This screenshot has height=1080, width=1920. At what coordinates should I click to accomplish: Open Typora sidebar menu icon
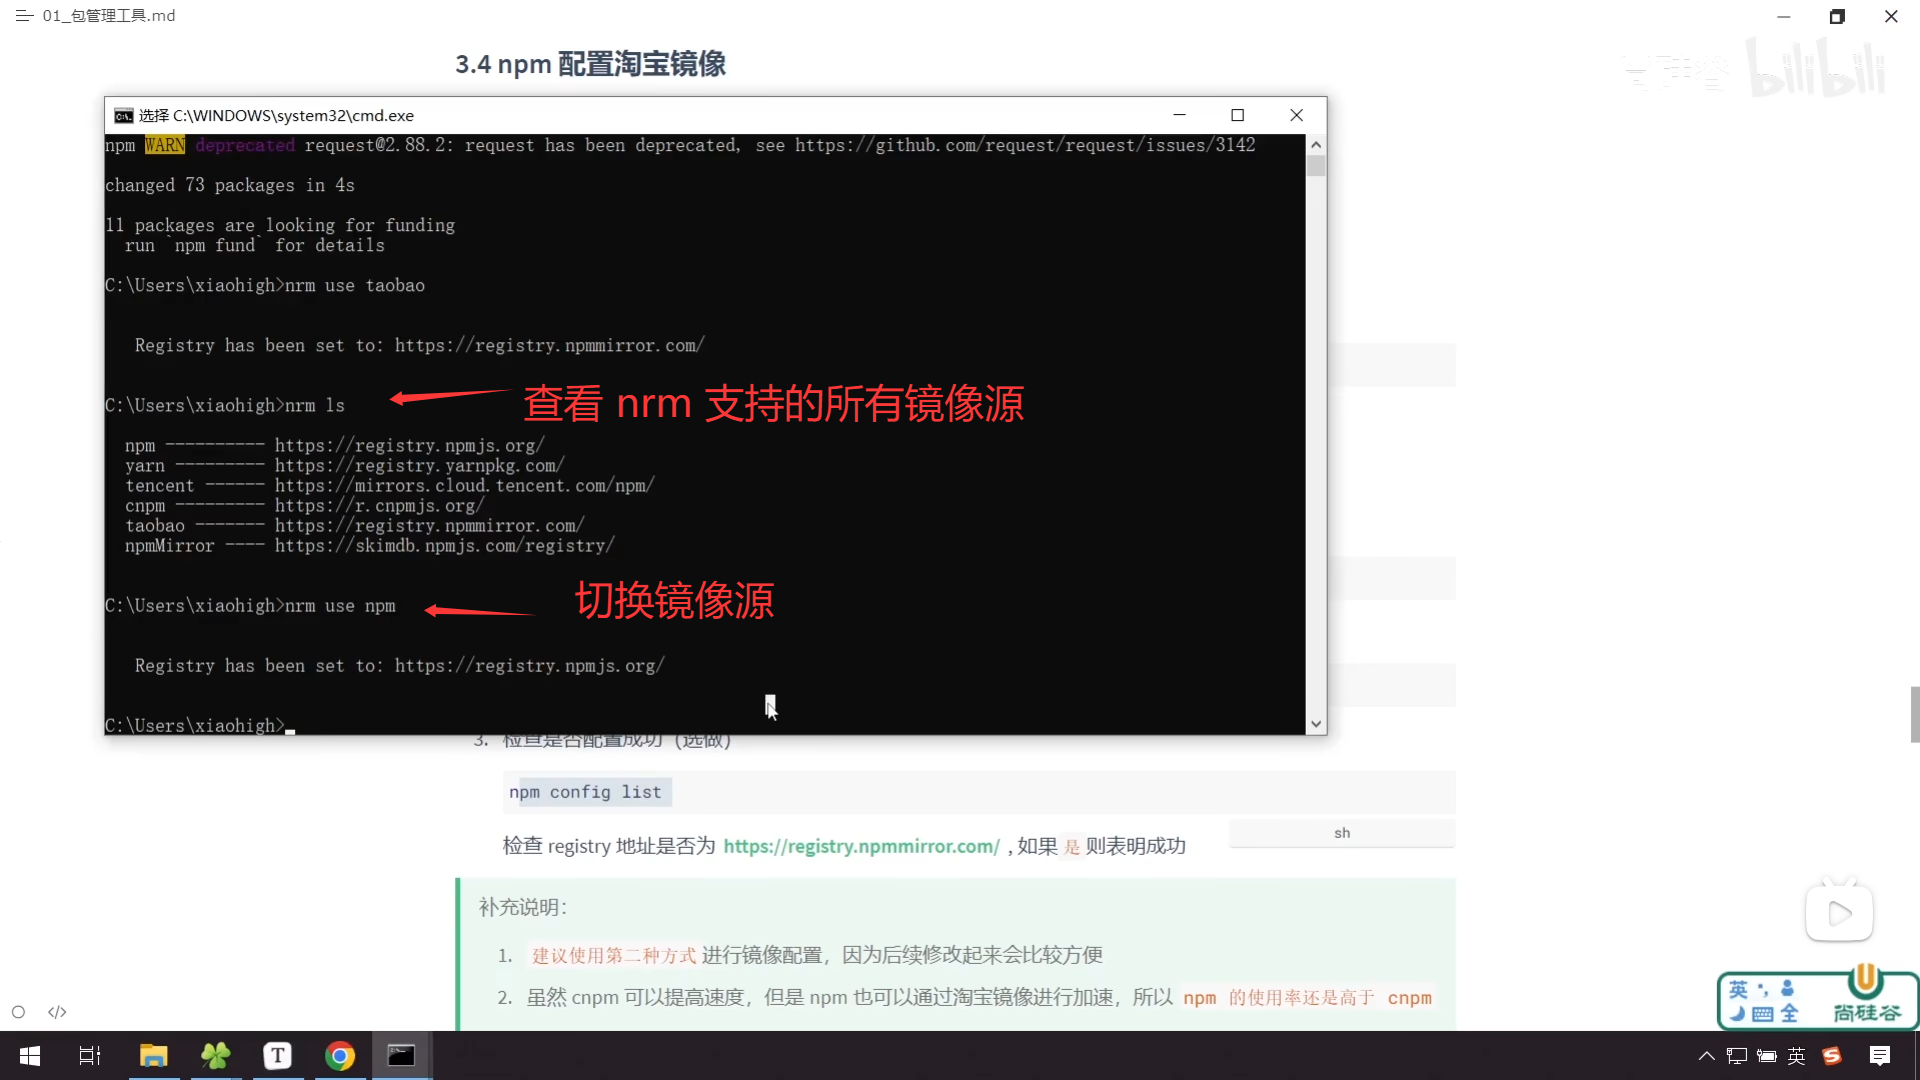pyautogui.click(x=24, y=16)
